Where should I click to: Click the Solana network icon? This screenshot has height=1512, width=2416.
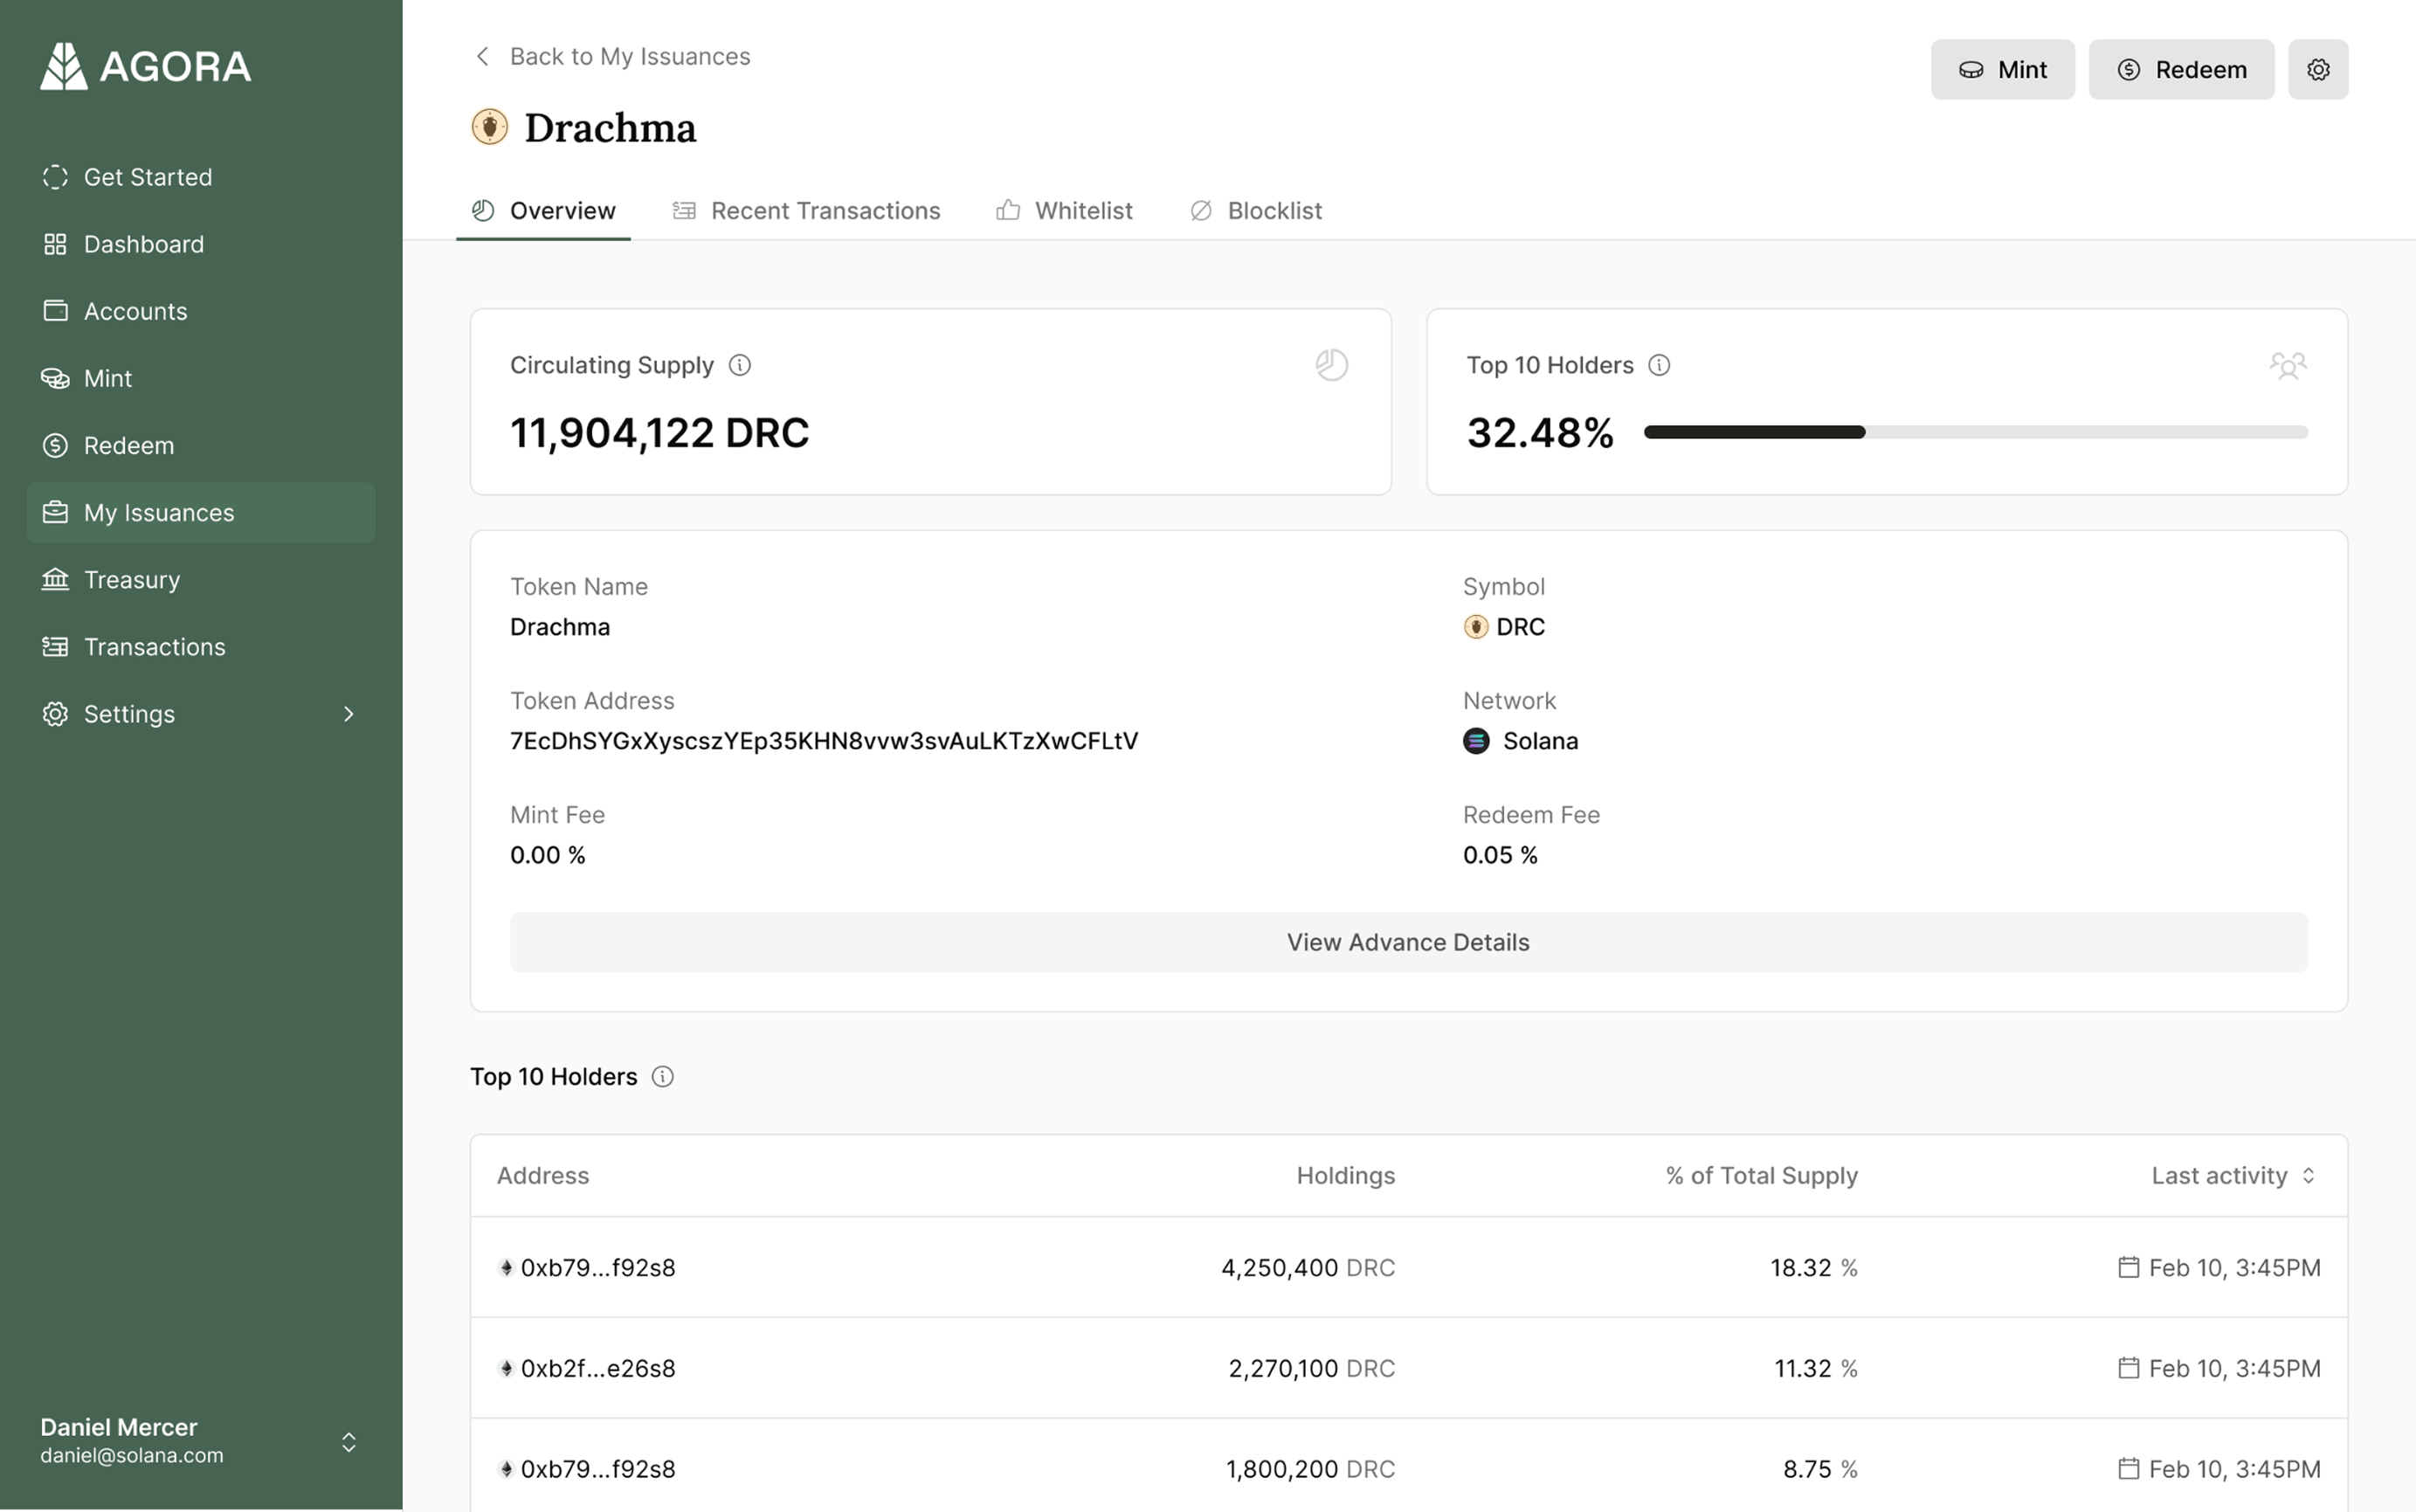coord(1477,740)
